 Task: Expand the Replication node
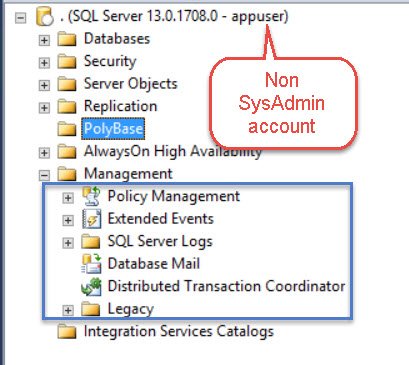tap(44, 108)
